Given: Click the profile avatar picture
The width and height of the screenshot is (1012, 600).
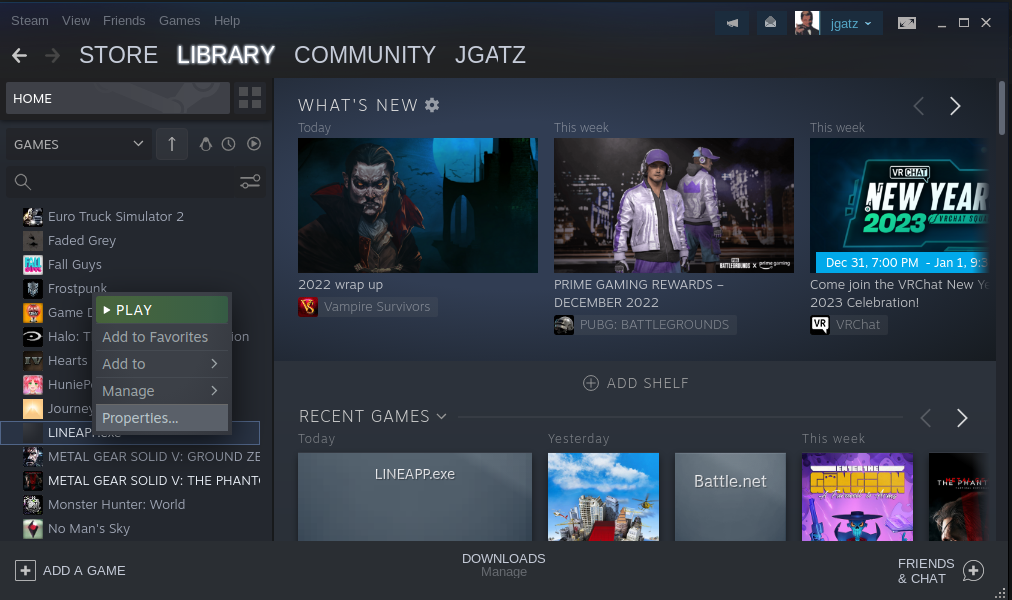Looking at the screenshot, I should [x=807, y=23].
